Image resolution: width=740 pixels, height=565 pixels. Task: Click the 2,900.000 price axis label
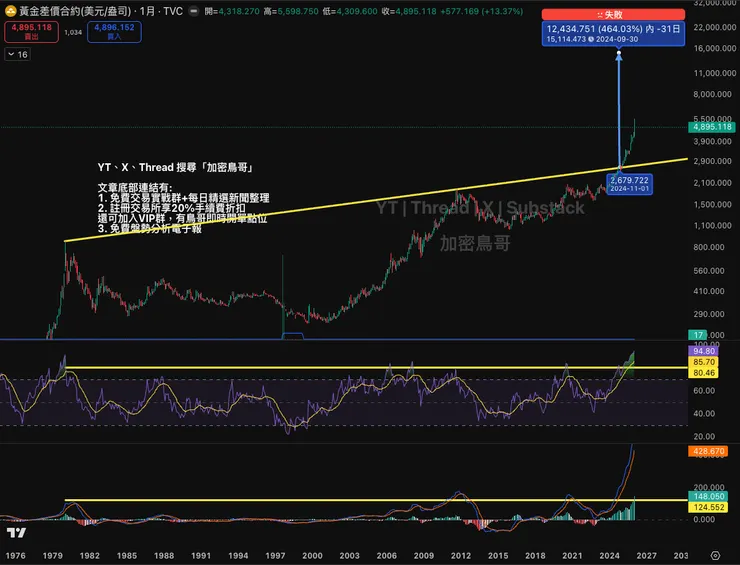[x=715, y=161]
